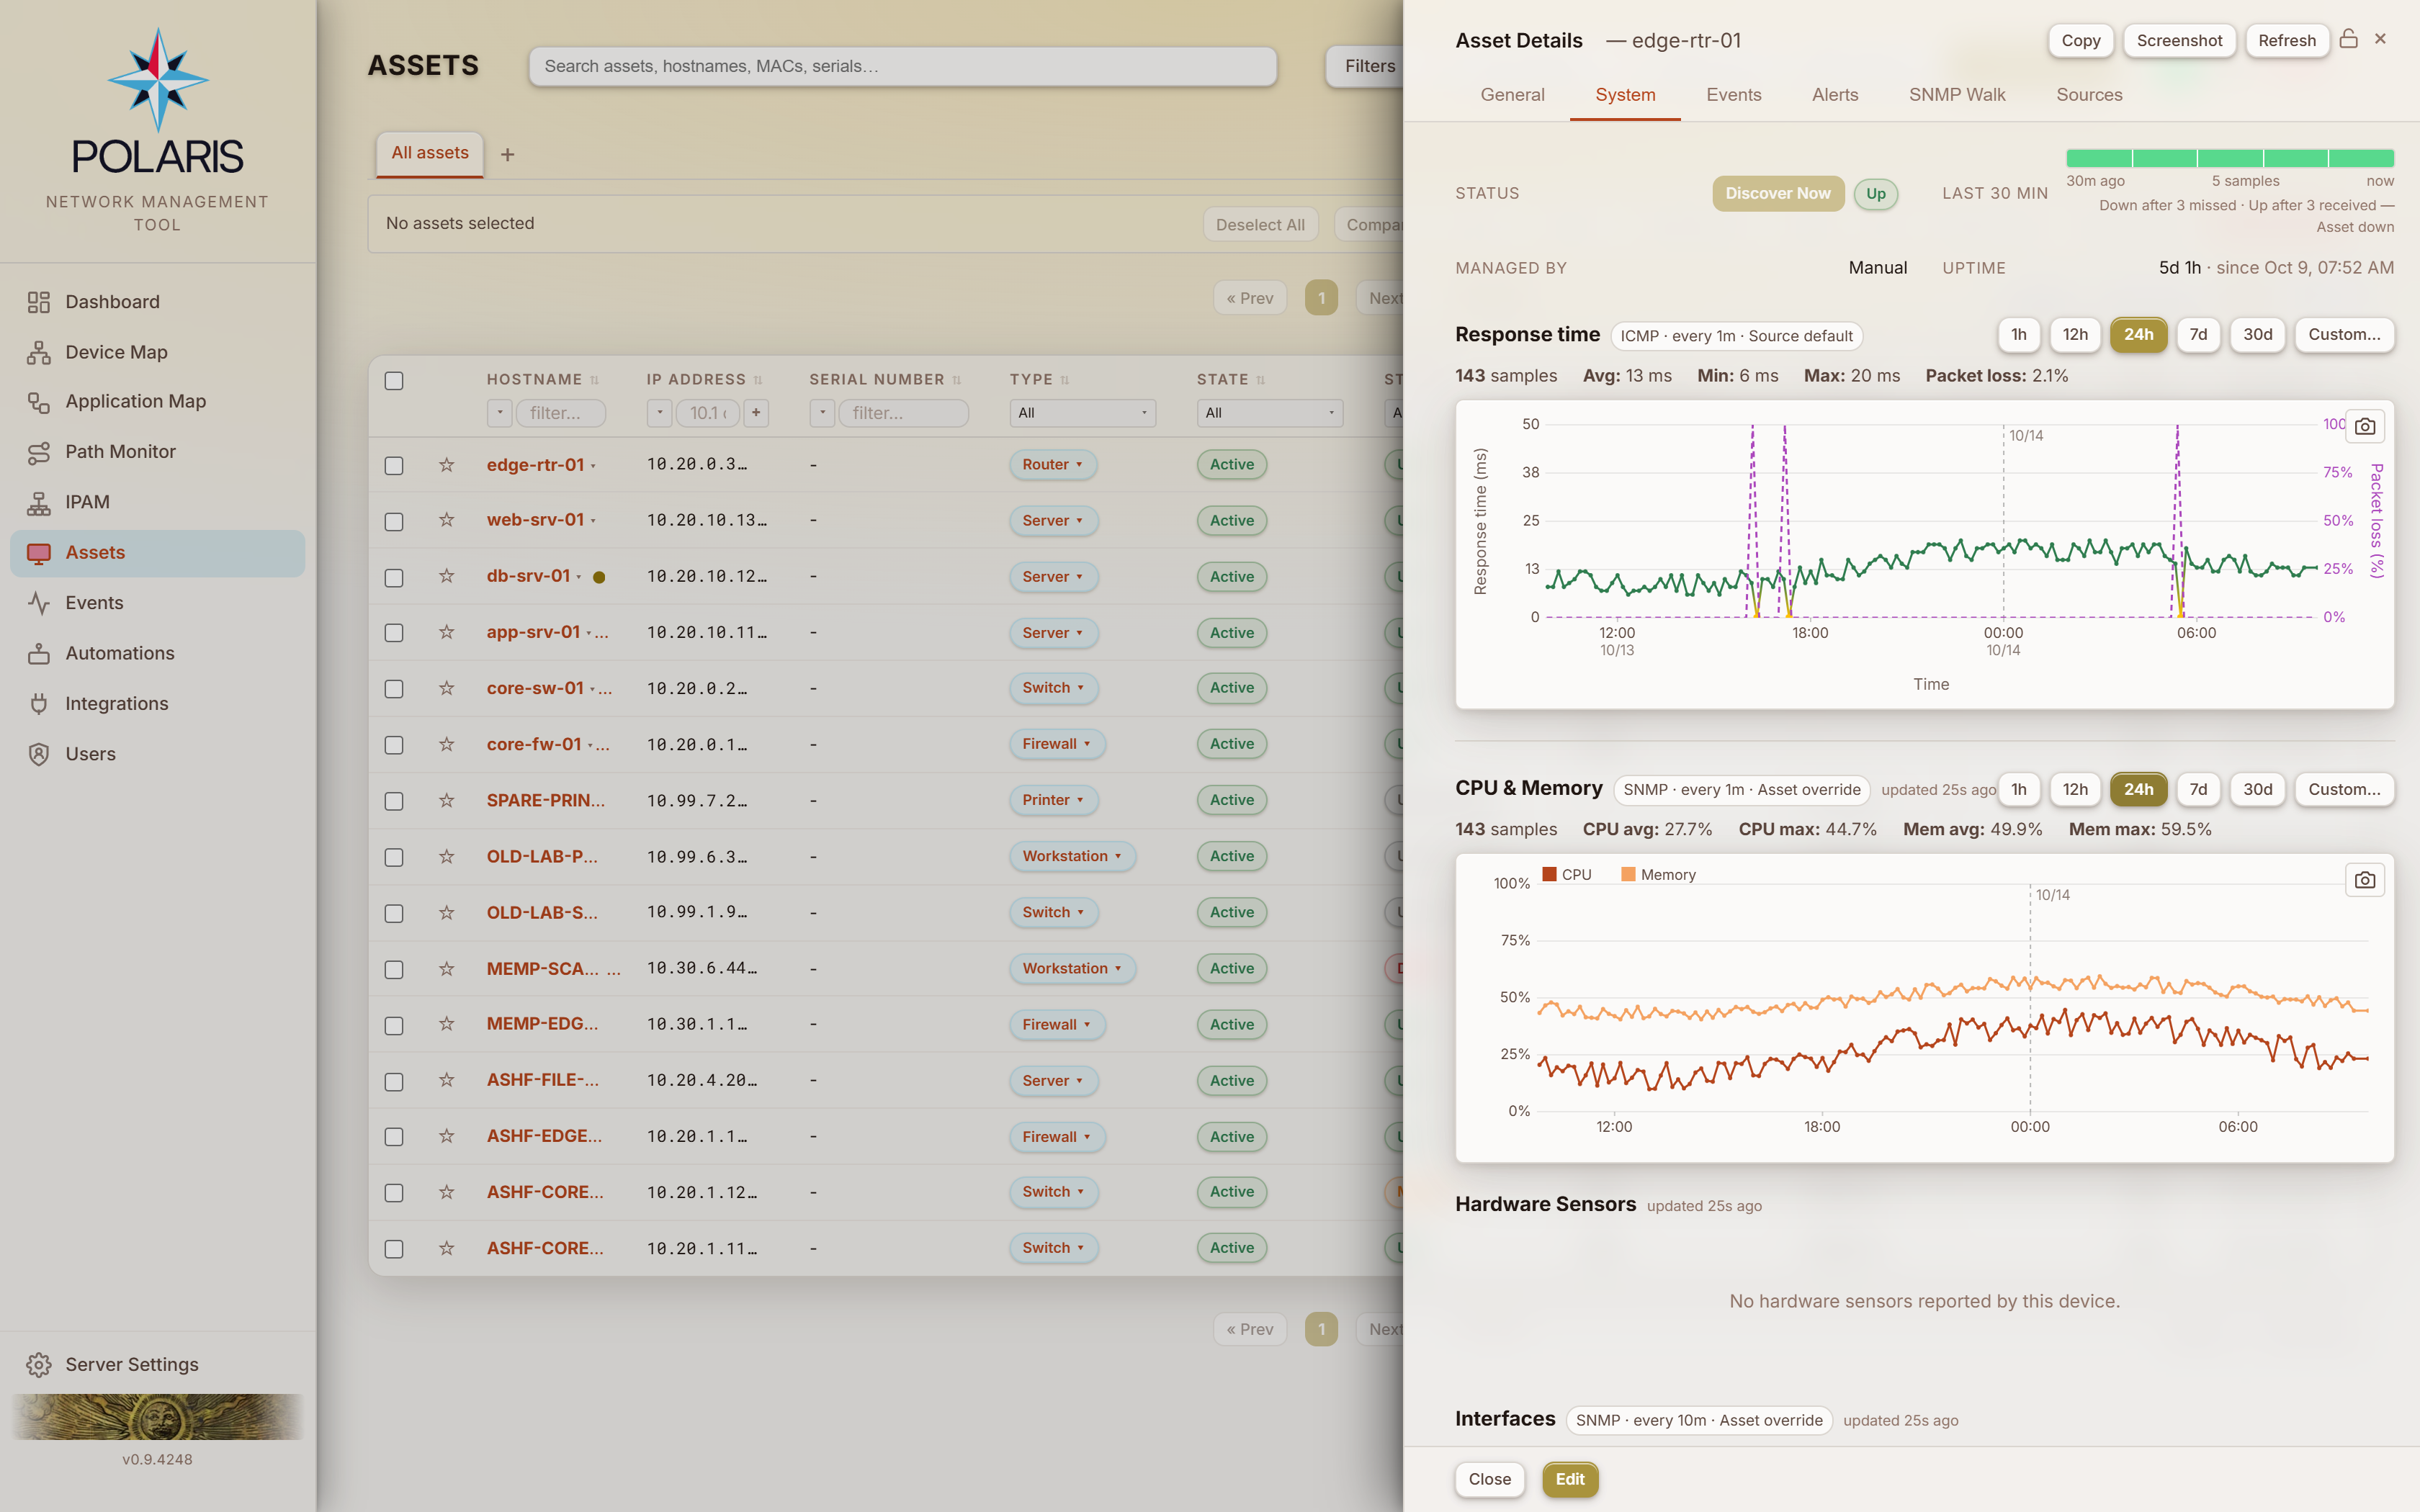This screenshot has width=2420, height=1512.
Task: Check the last ASHF-CORE row checkbox
Action: (394, 1249)
